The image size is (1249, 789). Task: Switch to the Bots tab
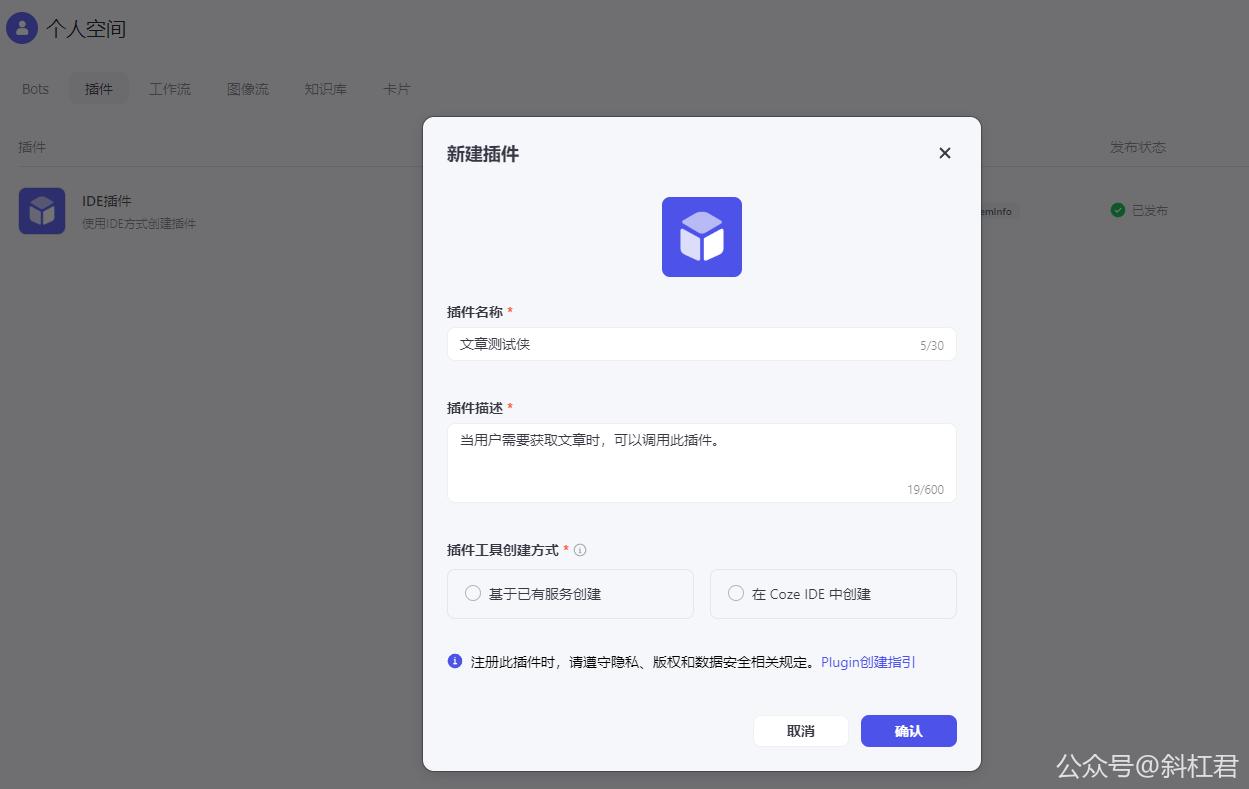tap(35, 89)
